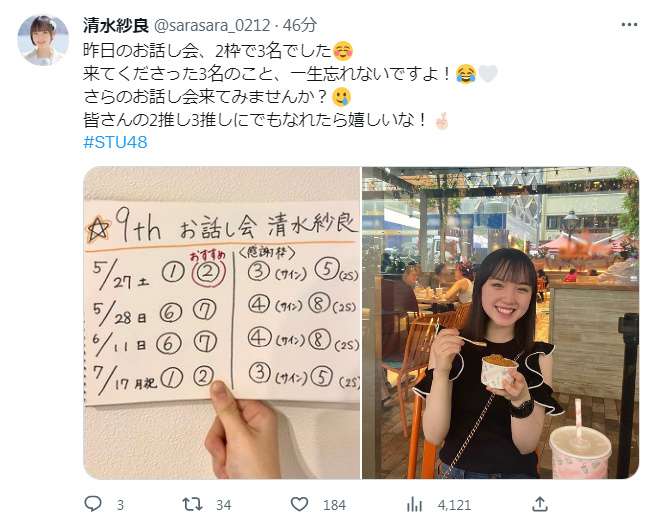The height and width of the screenshot is (525, 649).
Task: Open the handwritten 9th お話し会 schedule image
Action: tap(222, 323)
